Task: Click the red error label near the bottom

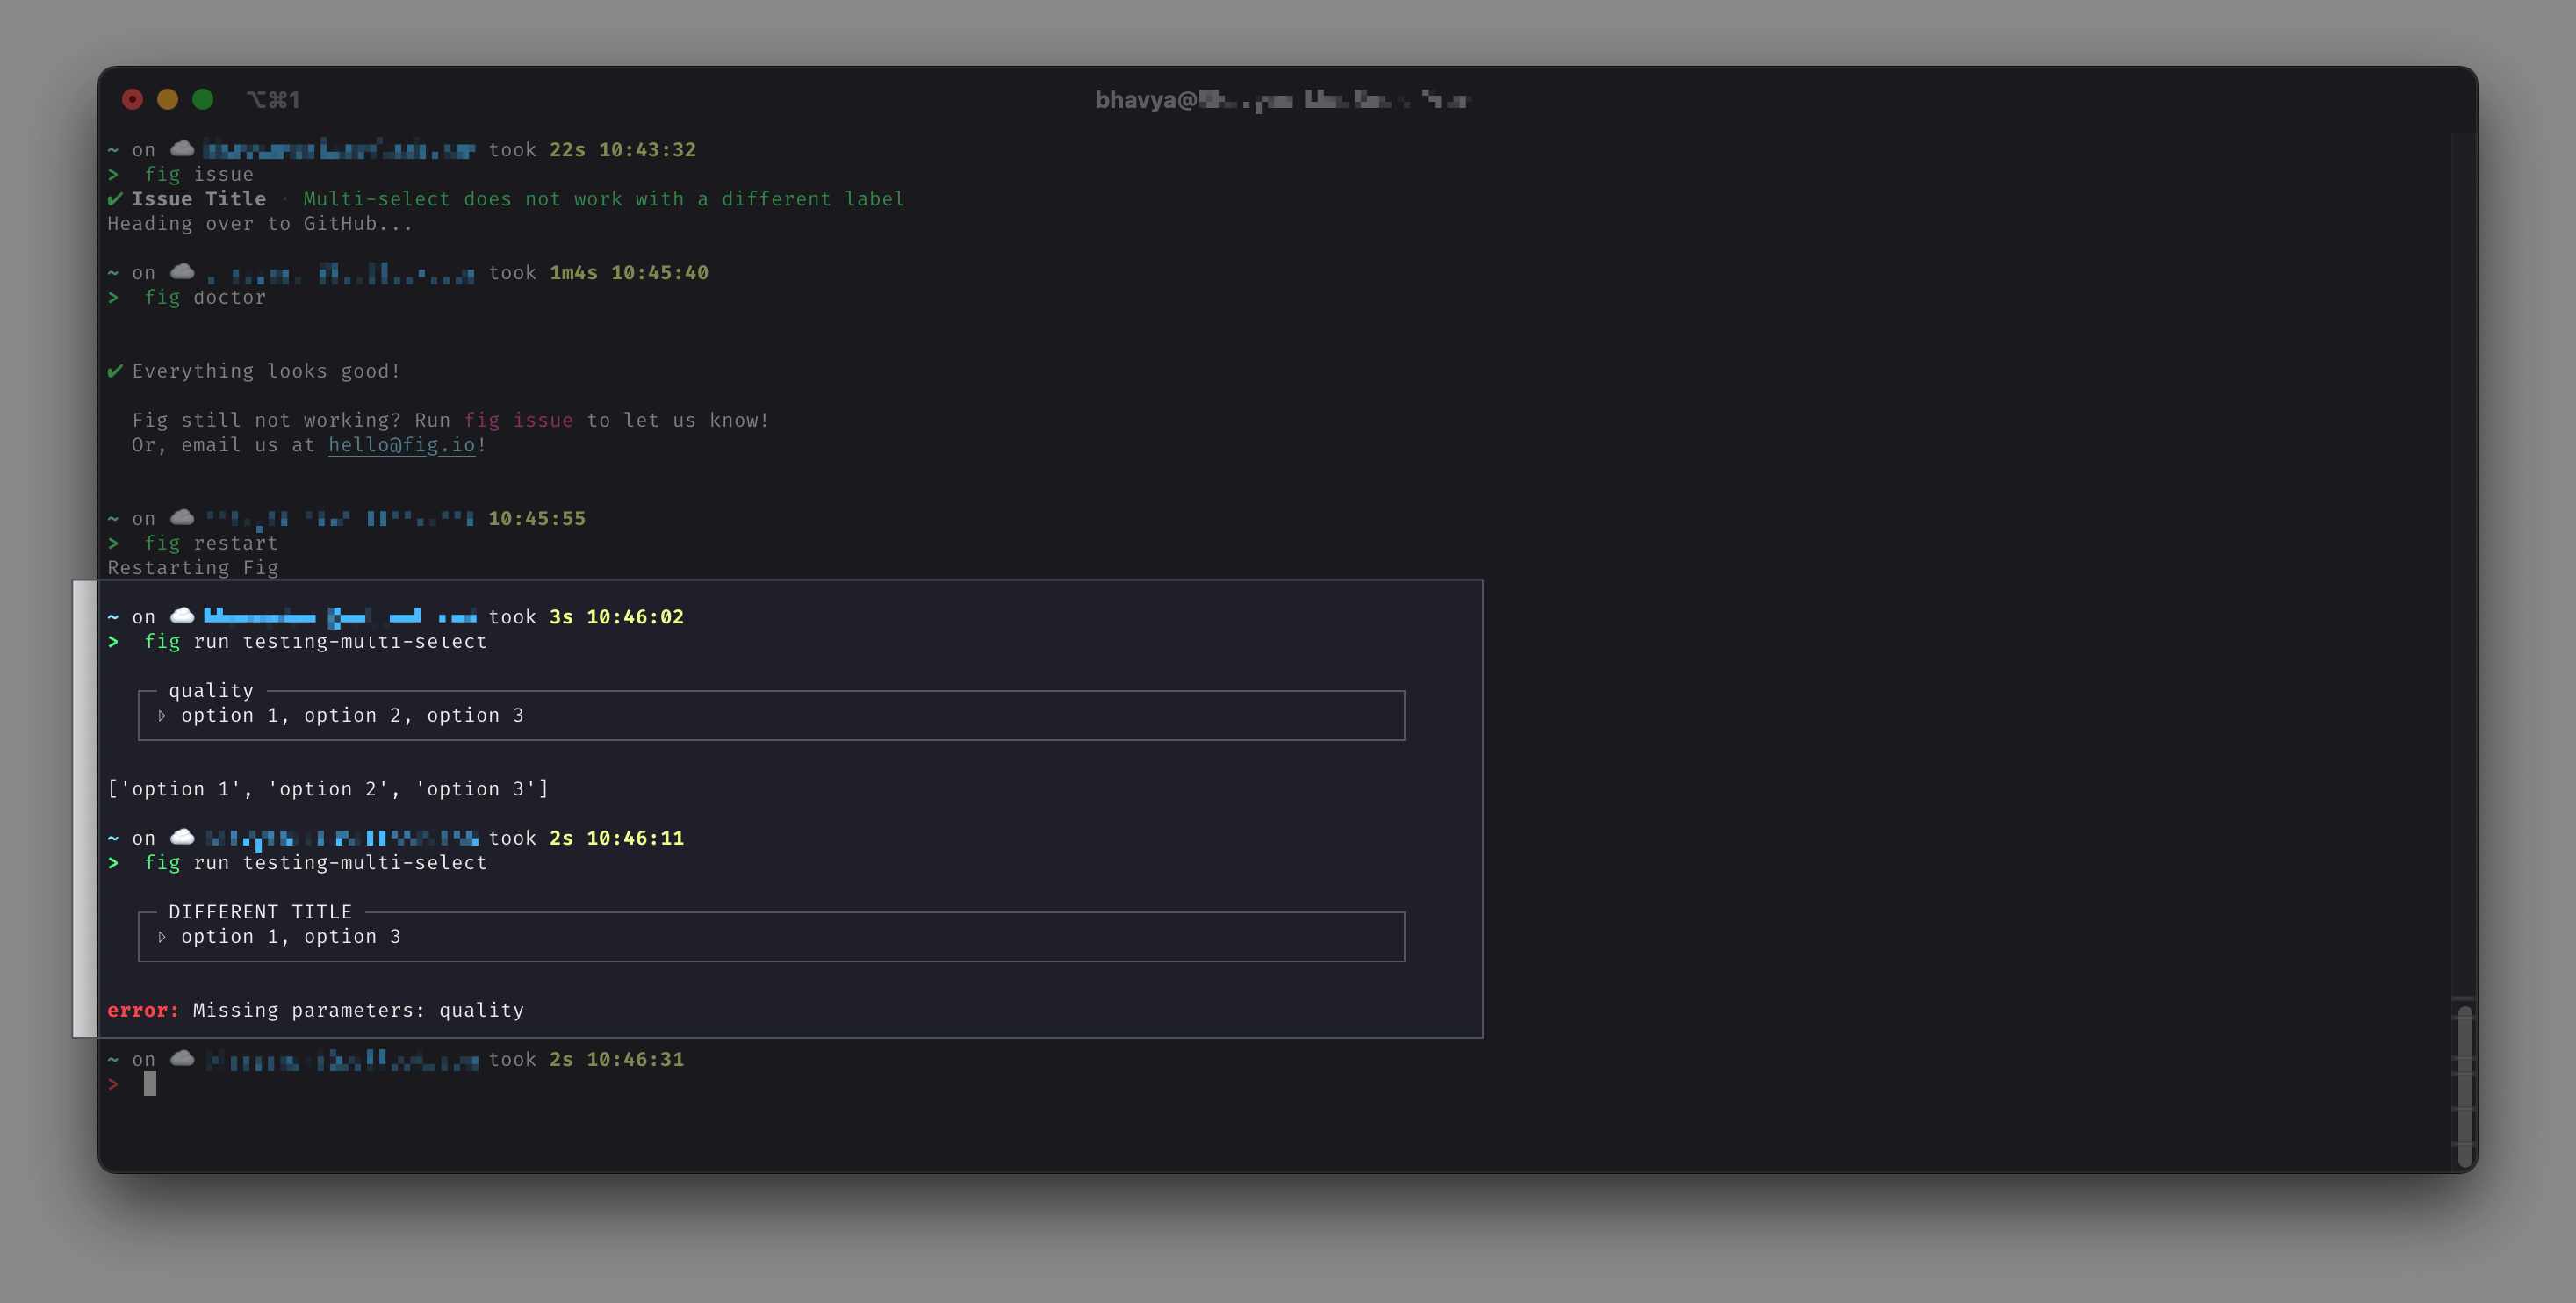Action: tap(141, 1010)
